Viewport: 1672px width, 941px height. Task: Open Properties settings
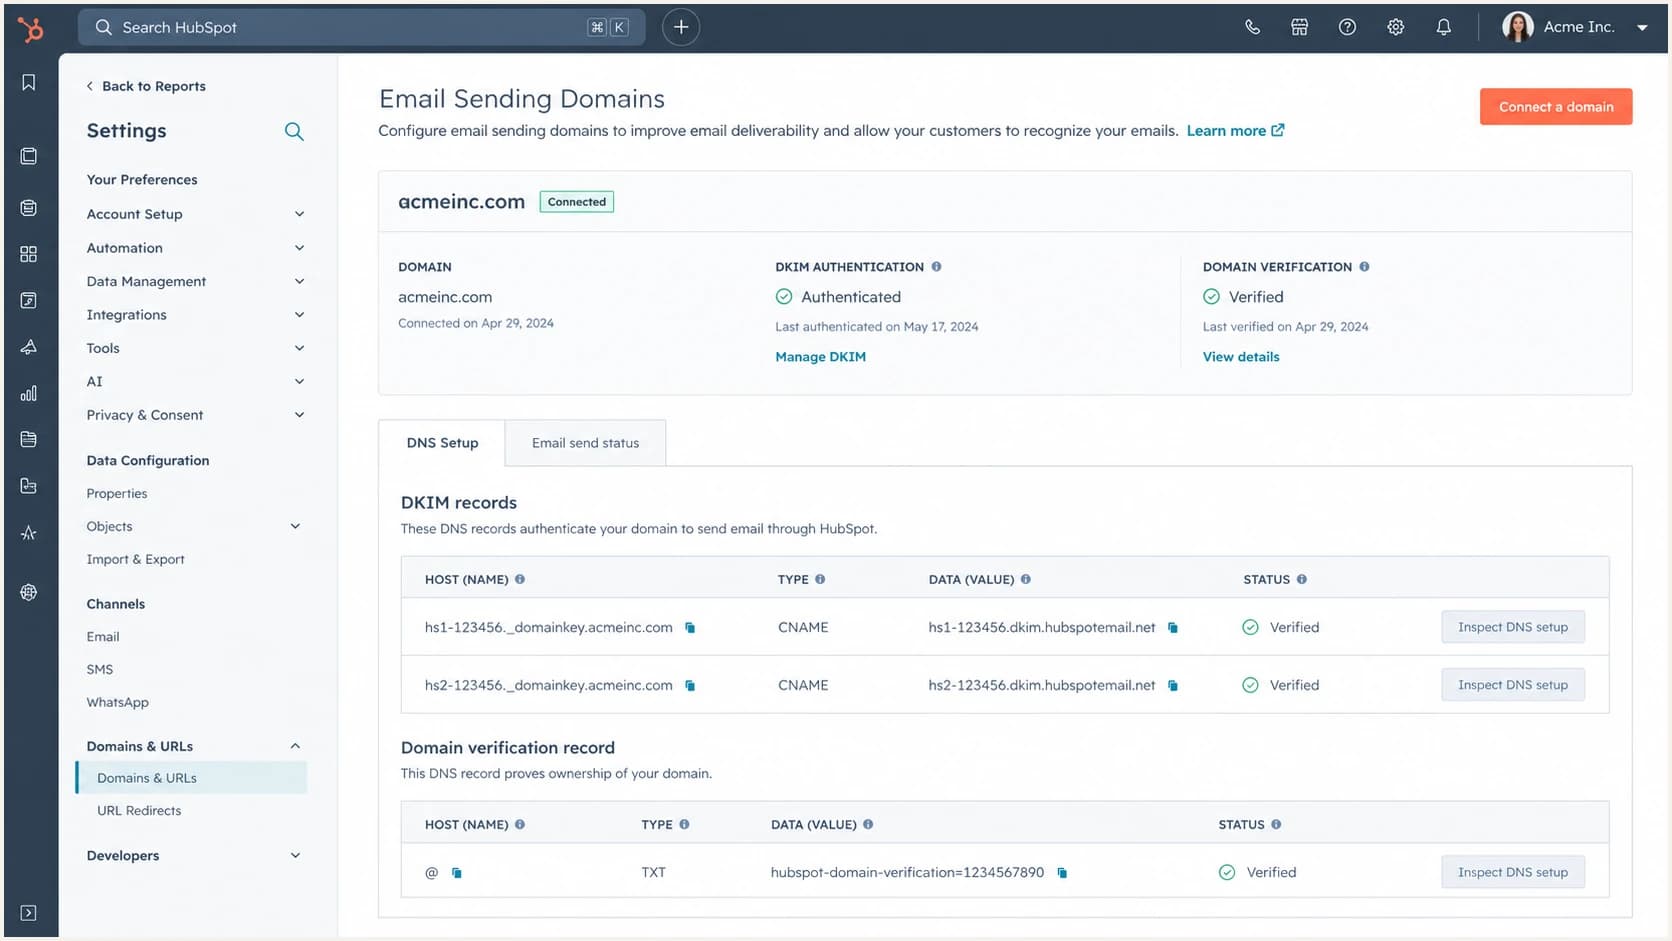(x=117, y=494)
